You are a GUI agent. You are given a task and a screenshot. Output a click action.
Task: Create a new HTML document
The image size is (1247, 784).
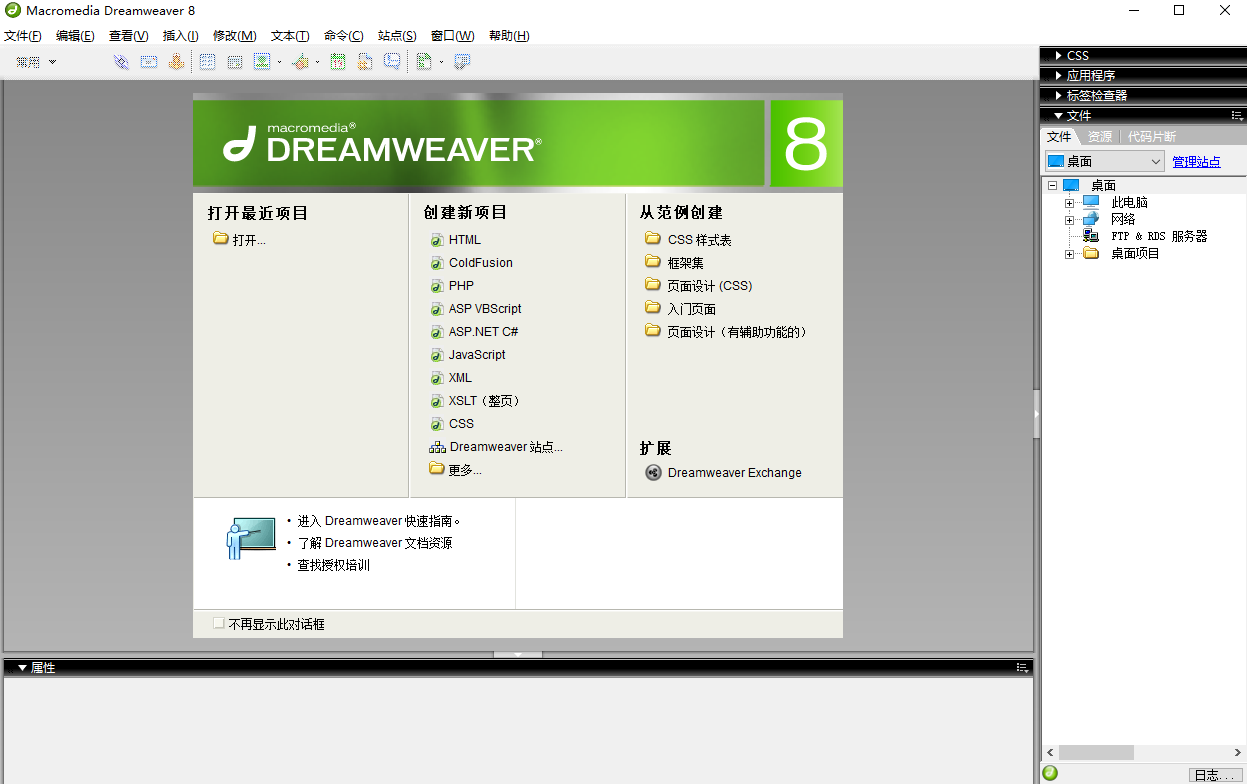462,239
